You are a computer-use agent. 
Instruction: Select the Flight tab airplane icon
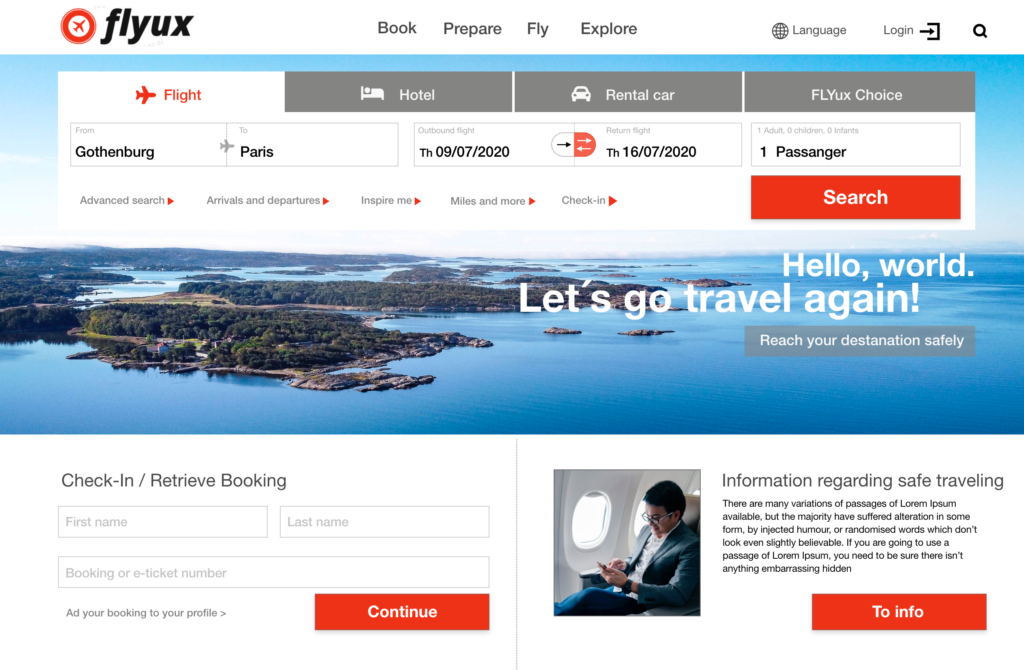[x=146, y=95]
